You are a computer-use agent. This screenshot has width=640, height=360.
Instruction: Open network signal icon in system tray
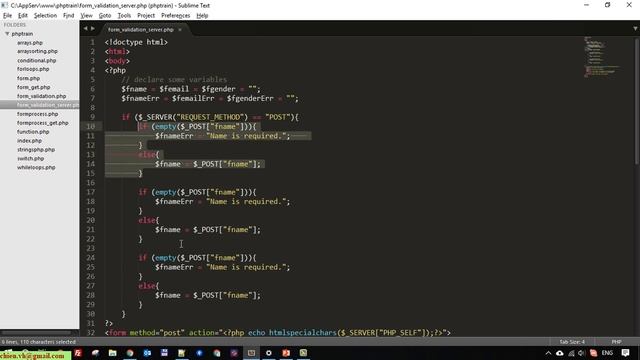(571, 353)
